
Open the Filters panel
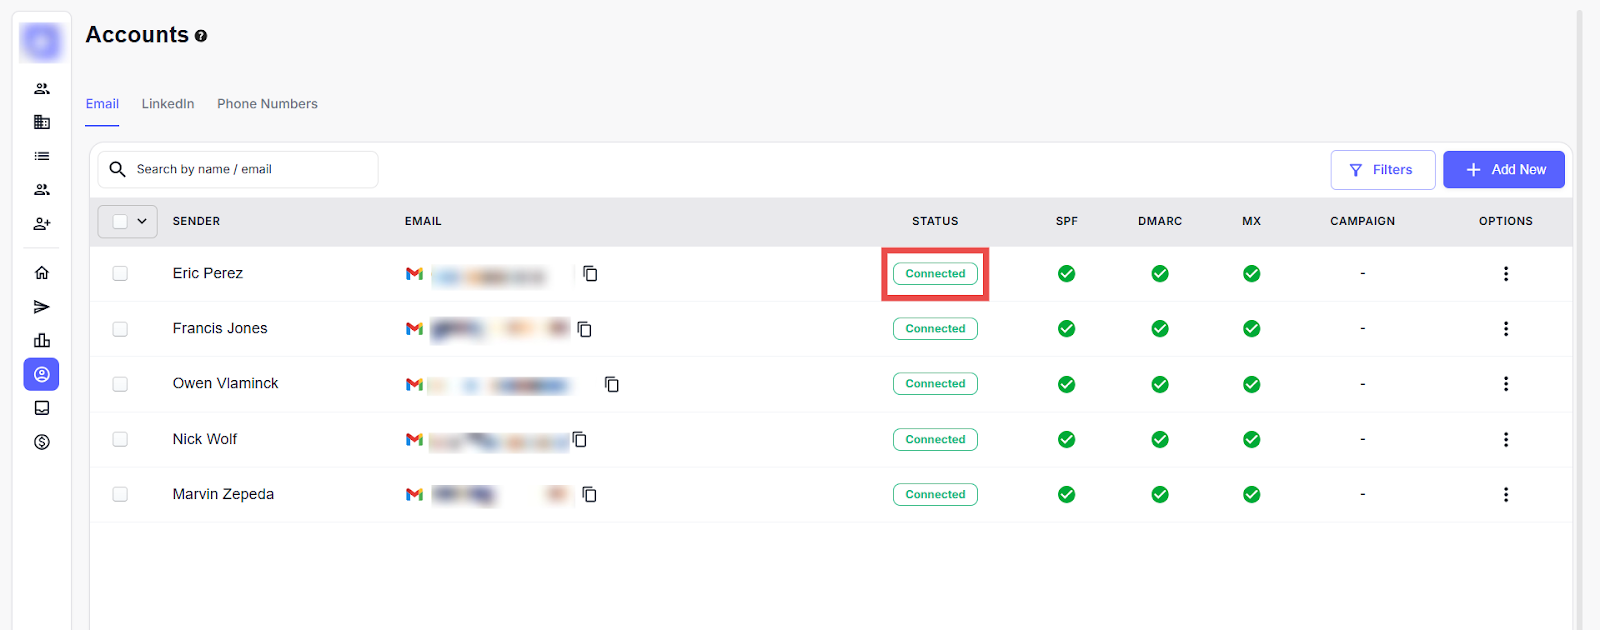tap(1382, 170)
